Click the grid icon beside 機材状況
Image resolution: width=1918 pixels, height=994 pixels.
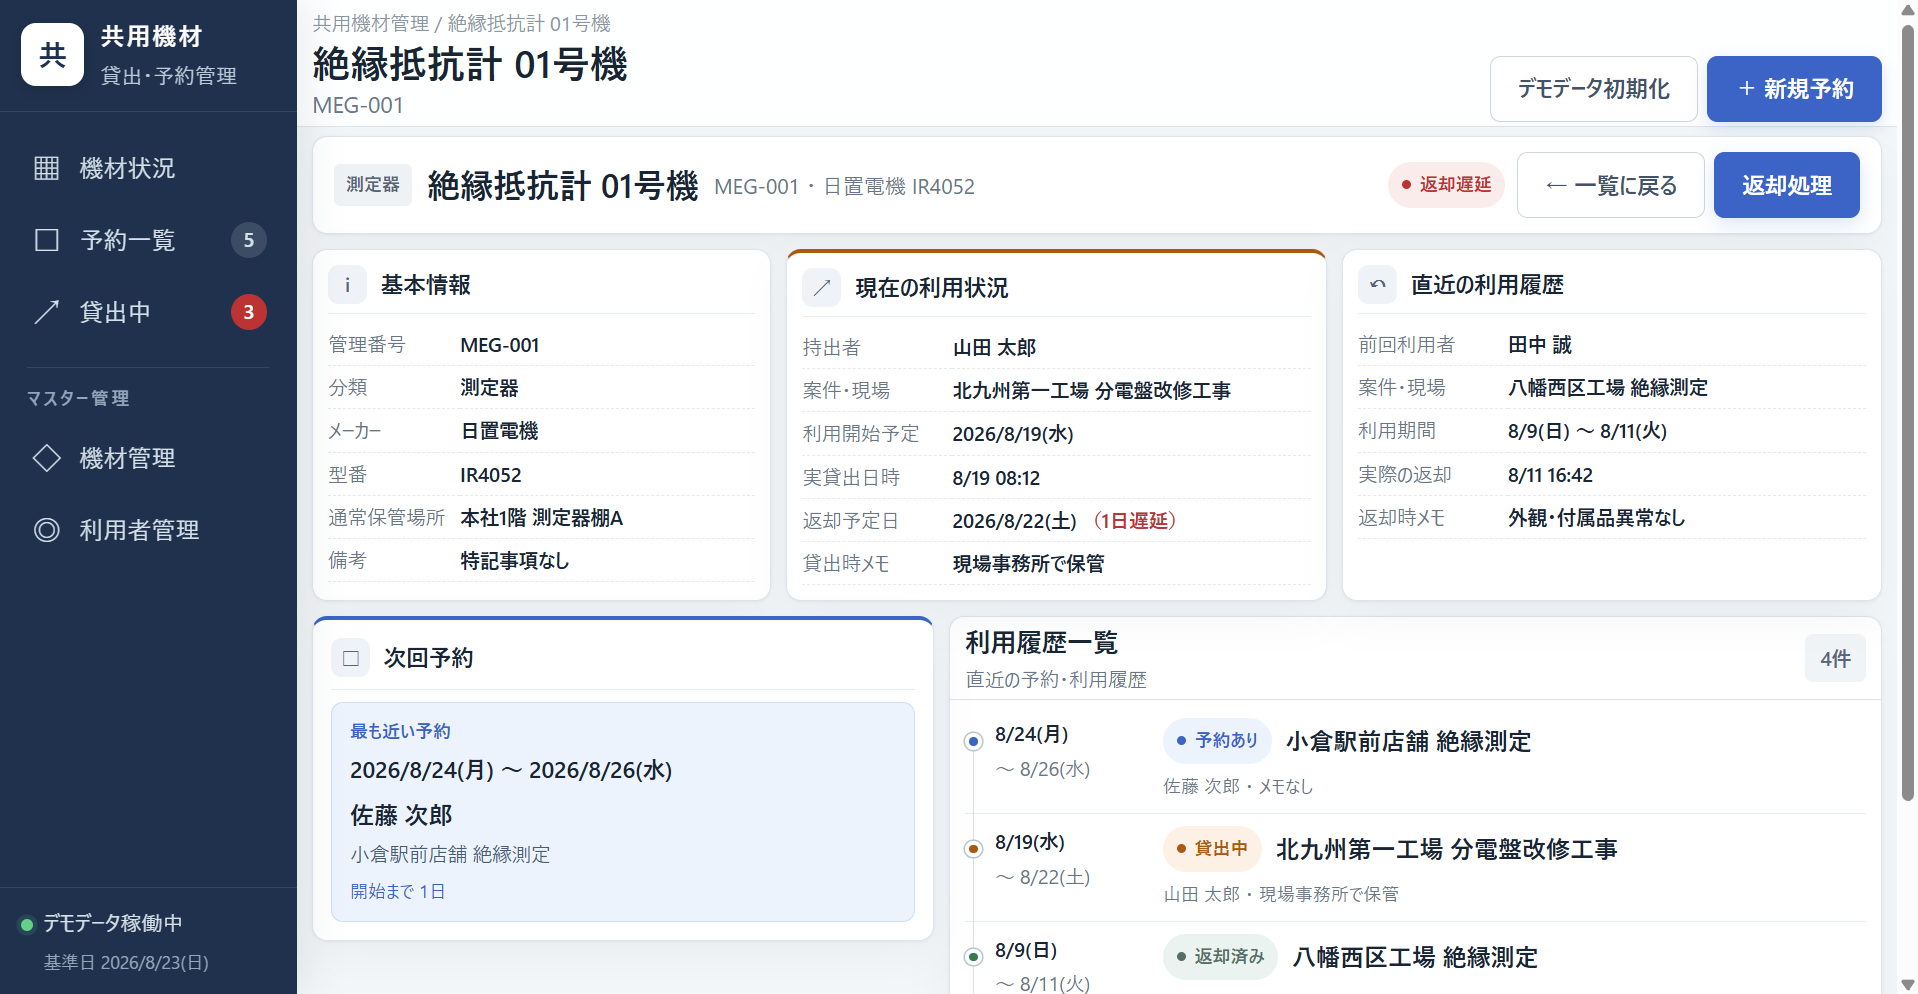[47, 168]
